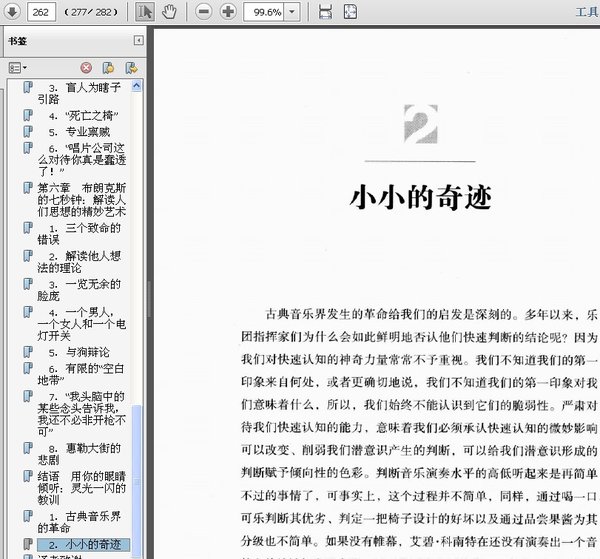The image size is (600, 559).
Task: Open bookmark 3. 盲人为瞎子引路
Action: pos(79,93)
